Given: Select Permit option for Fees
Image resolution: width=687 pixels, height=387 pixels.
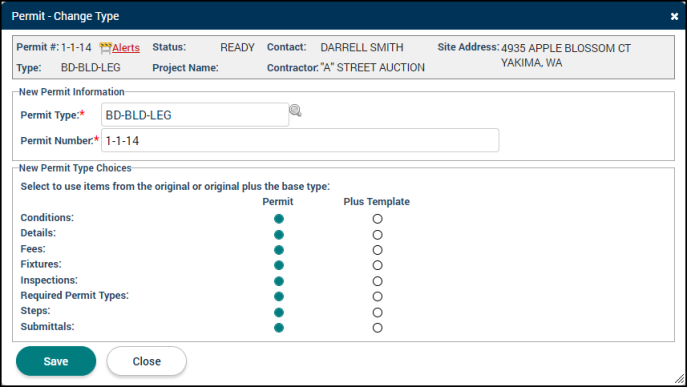Looking at the screenshot, I should (279, 250).
